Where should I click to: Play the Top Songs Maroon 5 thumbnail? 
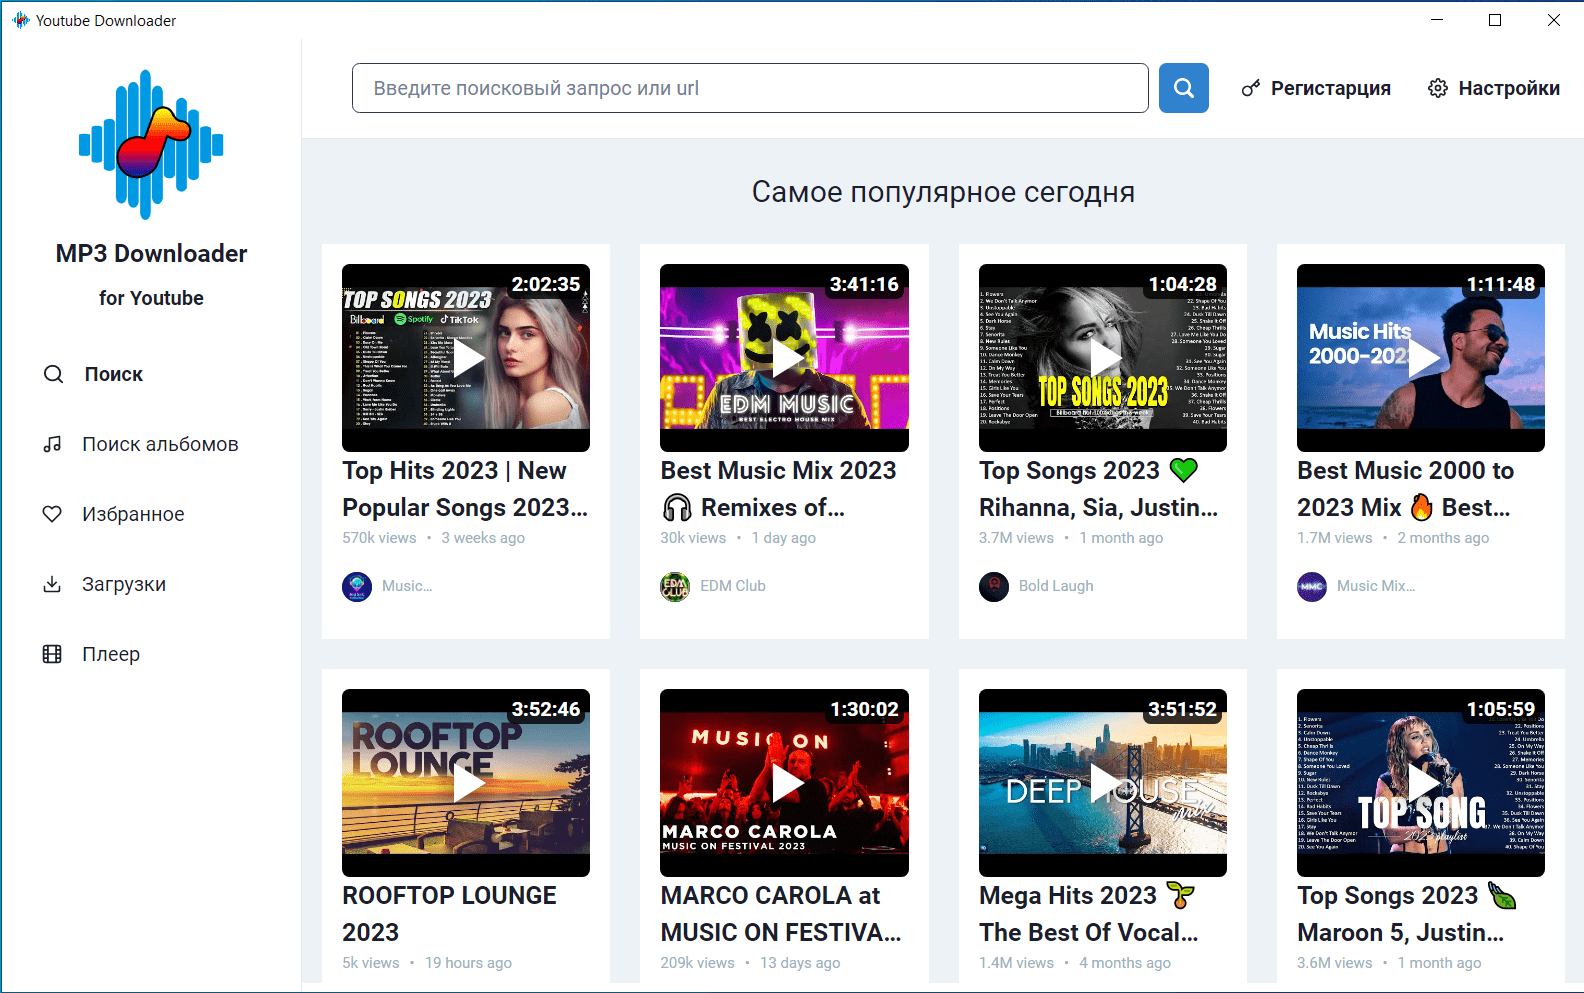tap(1420, 783)
